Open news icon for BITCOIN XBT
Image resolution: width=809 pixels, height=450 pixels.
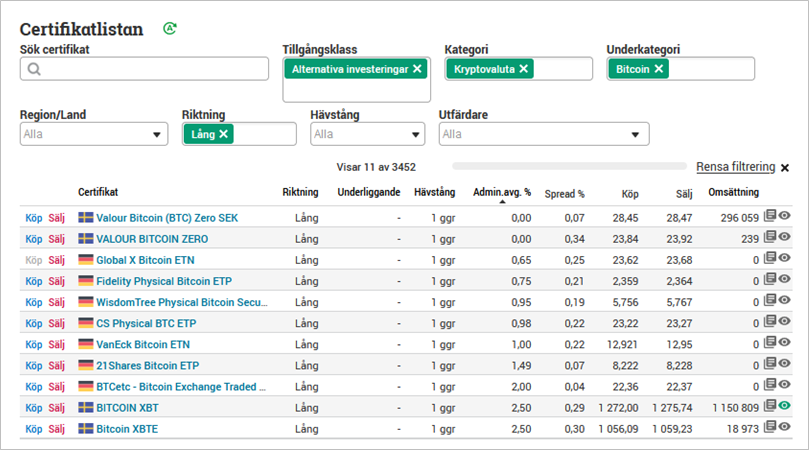770,406
